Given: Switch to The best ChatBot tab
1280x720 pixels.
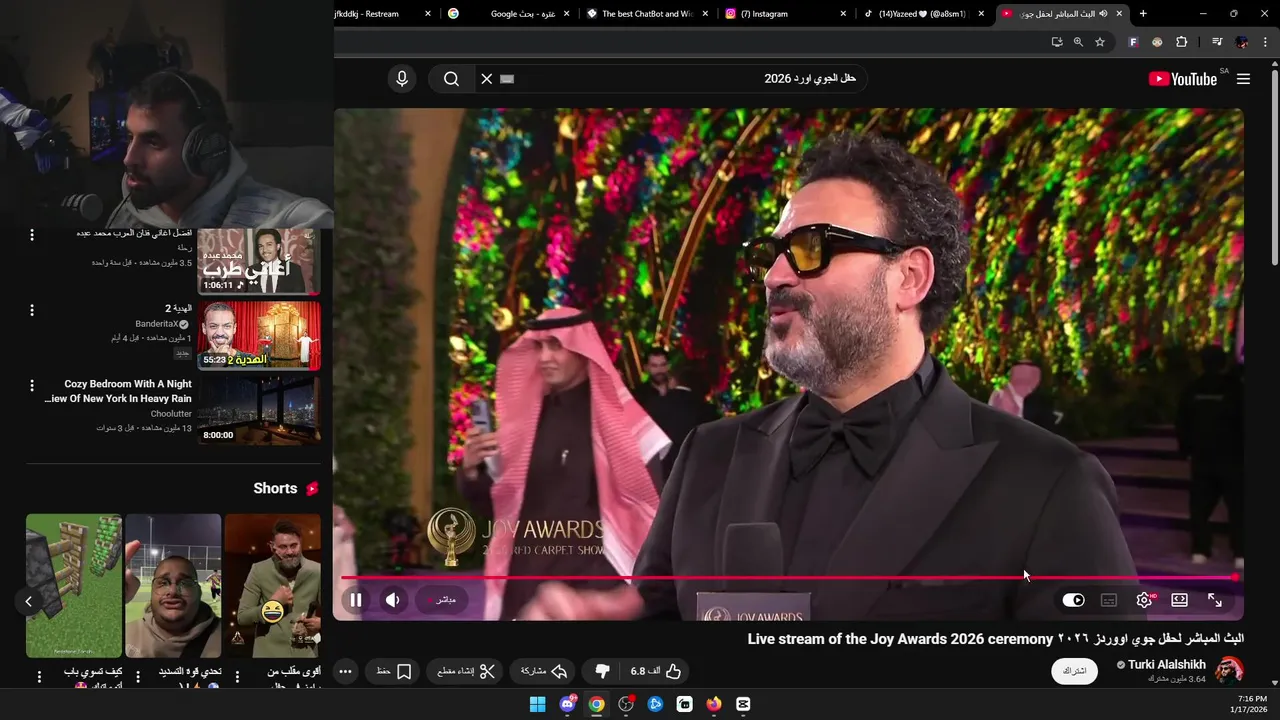Looking at the screenshot, I should [646, 14].
